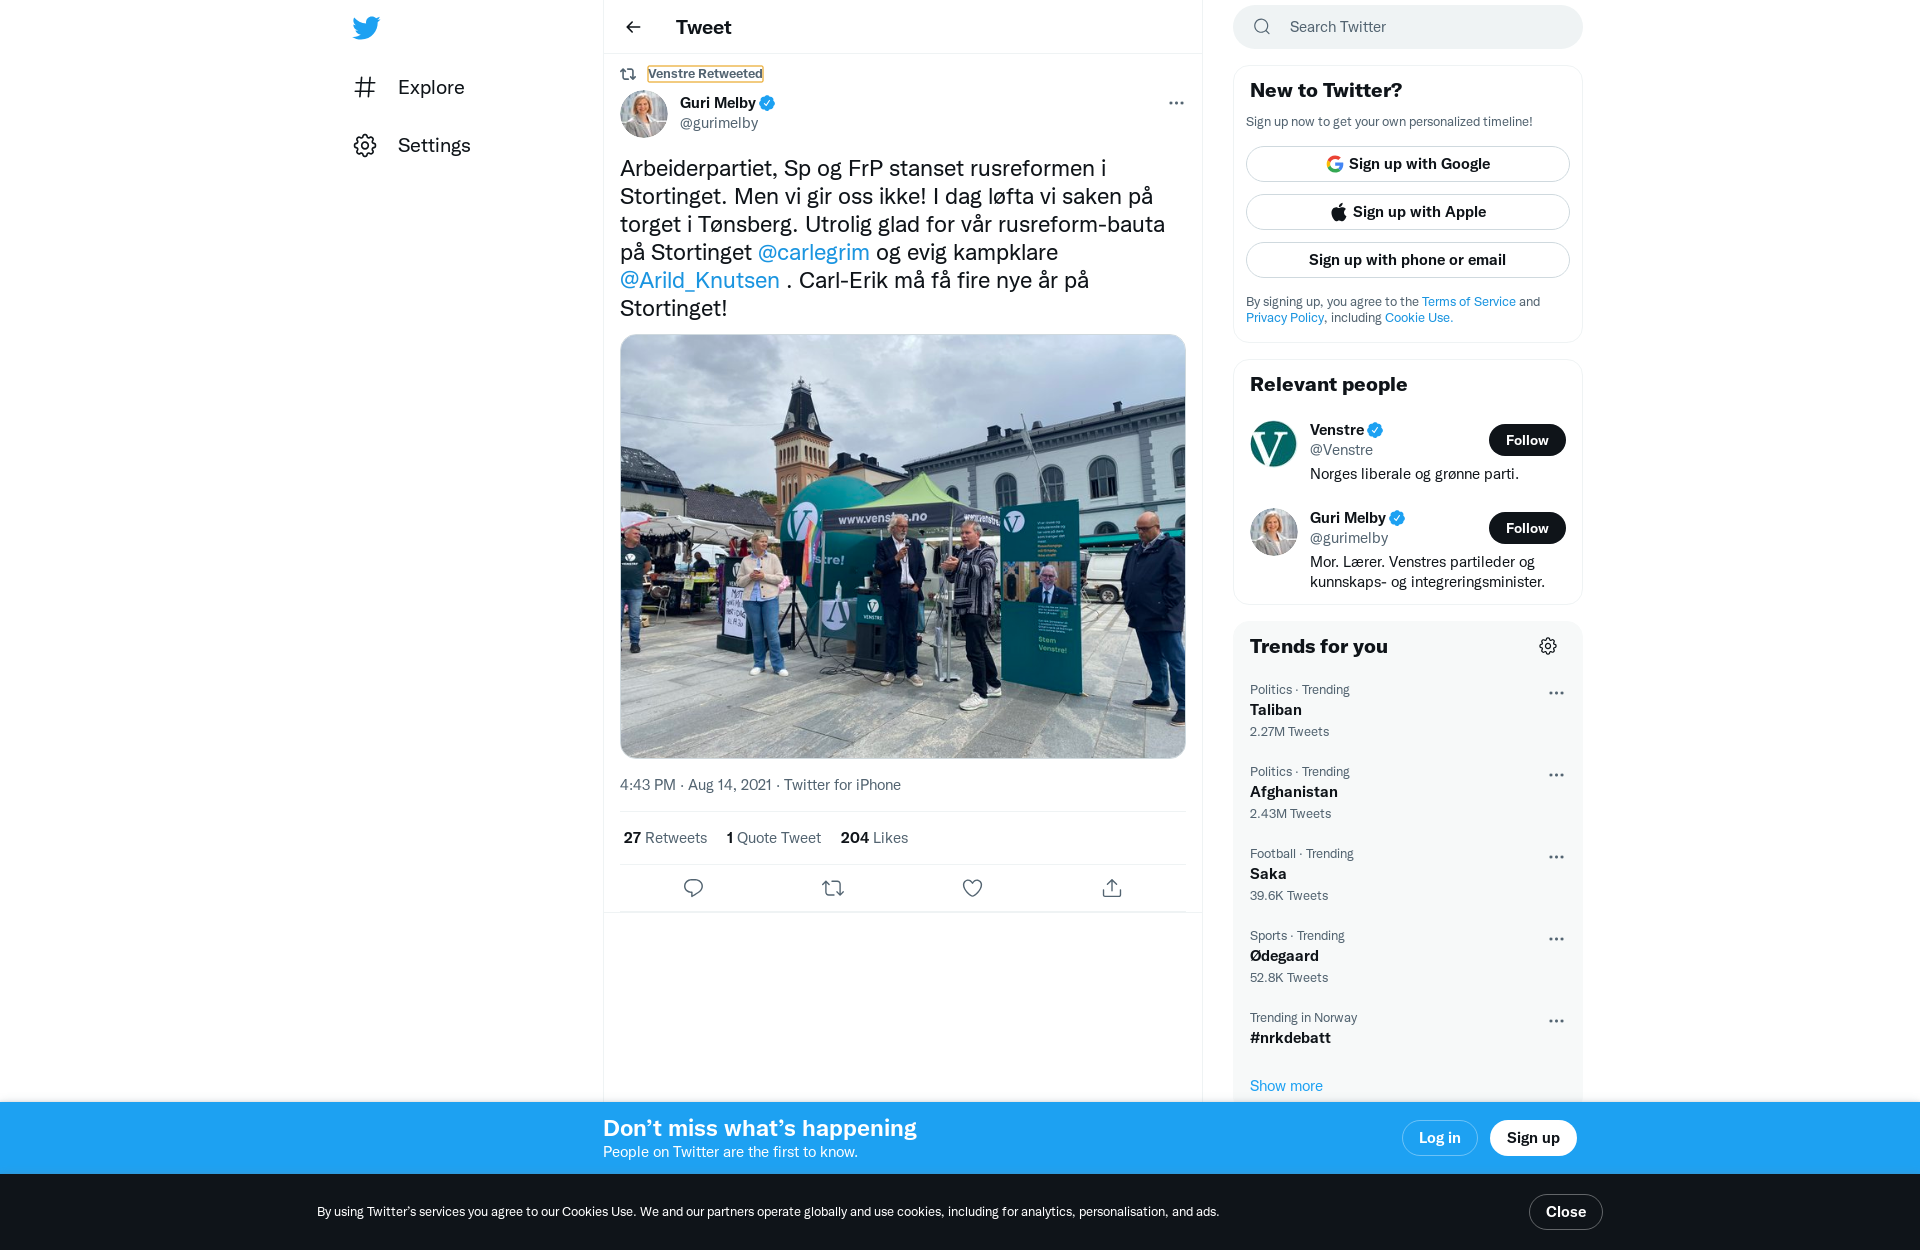Open the Venstre profile logo
1920x1250 pixels.
tap(1273, 444)
